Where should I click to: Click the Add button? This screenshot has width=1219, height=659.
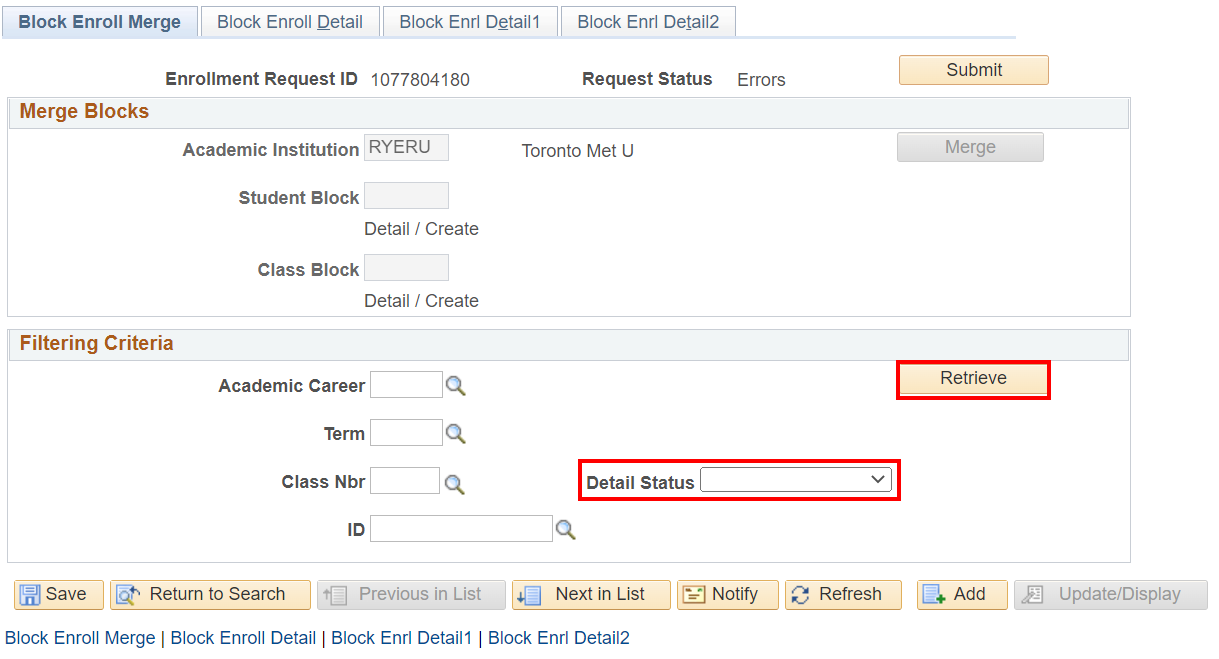(956, 594)
